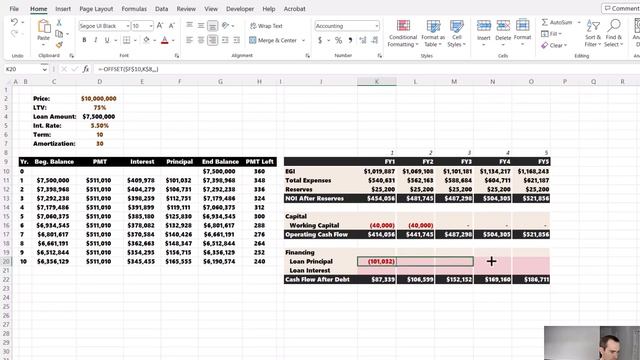The width and height of the screenshot is (640, 360).
Task: Apply cell borders icon
Action: (127, 40)
